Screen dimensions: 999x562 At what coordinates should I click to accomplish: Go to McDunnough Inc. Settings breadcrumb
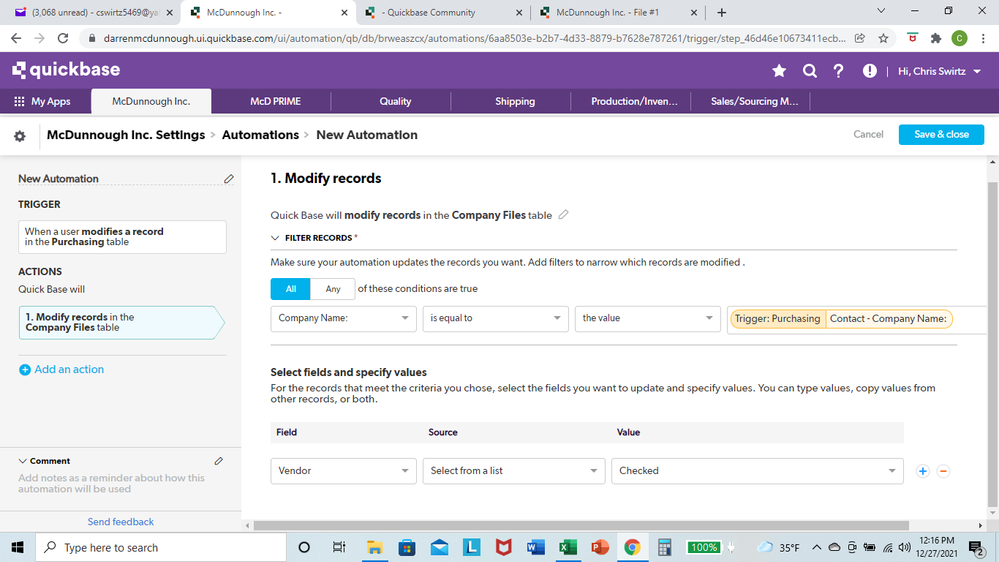click(x=126, y=135)
